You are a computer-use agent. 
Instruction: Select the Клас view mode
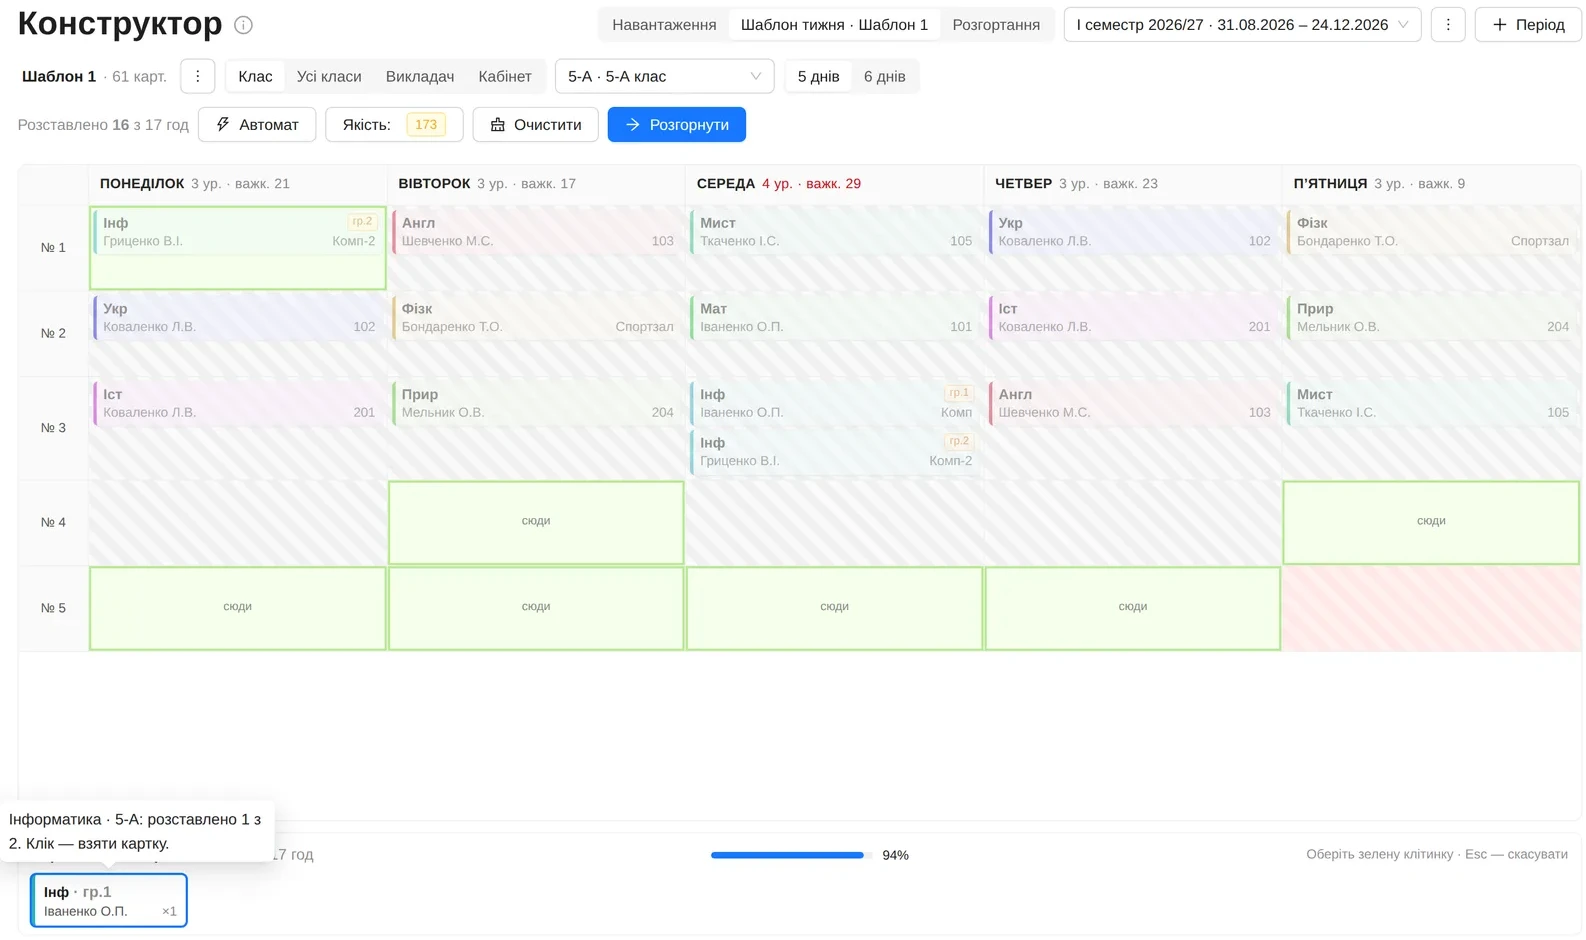(x=255, y=76)
